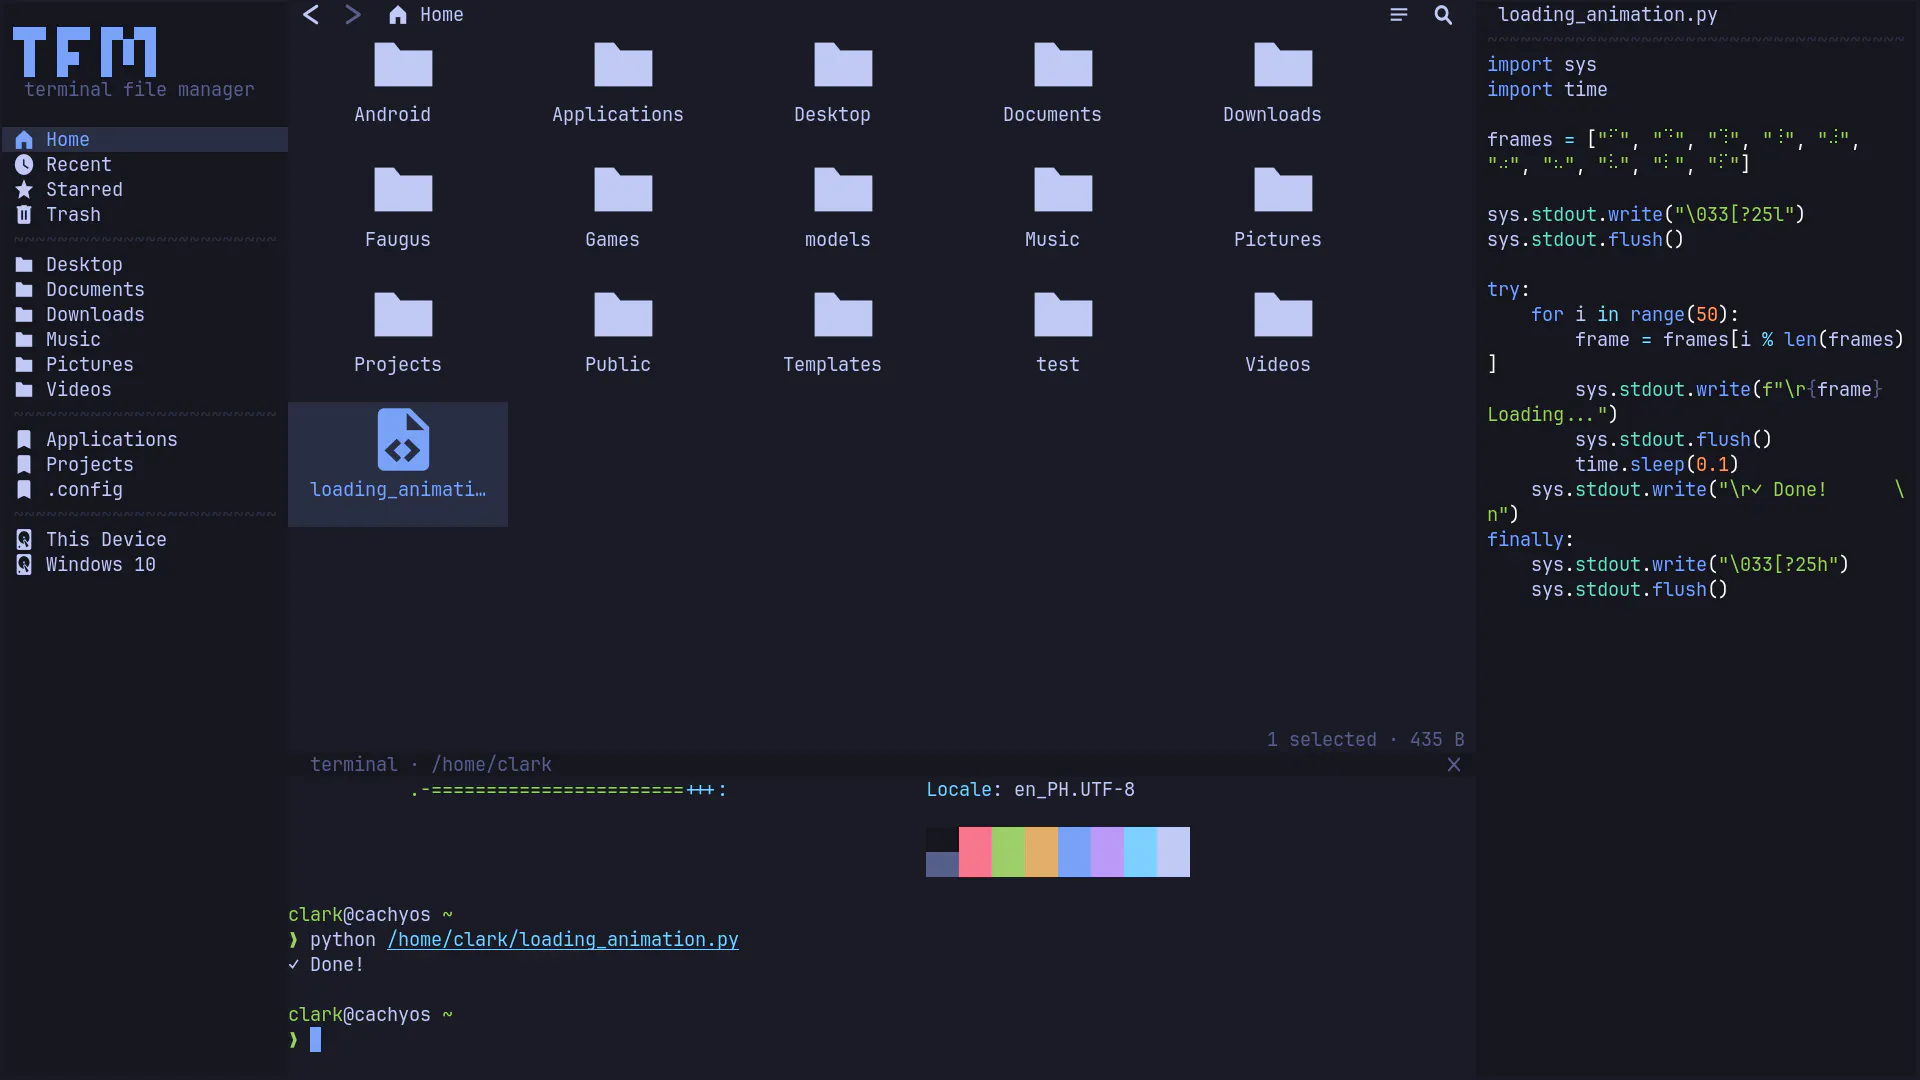Screen dimensions: 1920x1080
Task: Select the loading_animation.py file icon
Action: [x=403, y=440]
